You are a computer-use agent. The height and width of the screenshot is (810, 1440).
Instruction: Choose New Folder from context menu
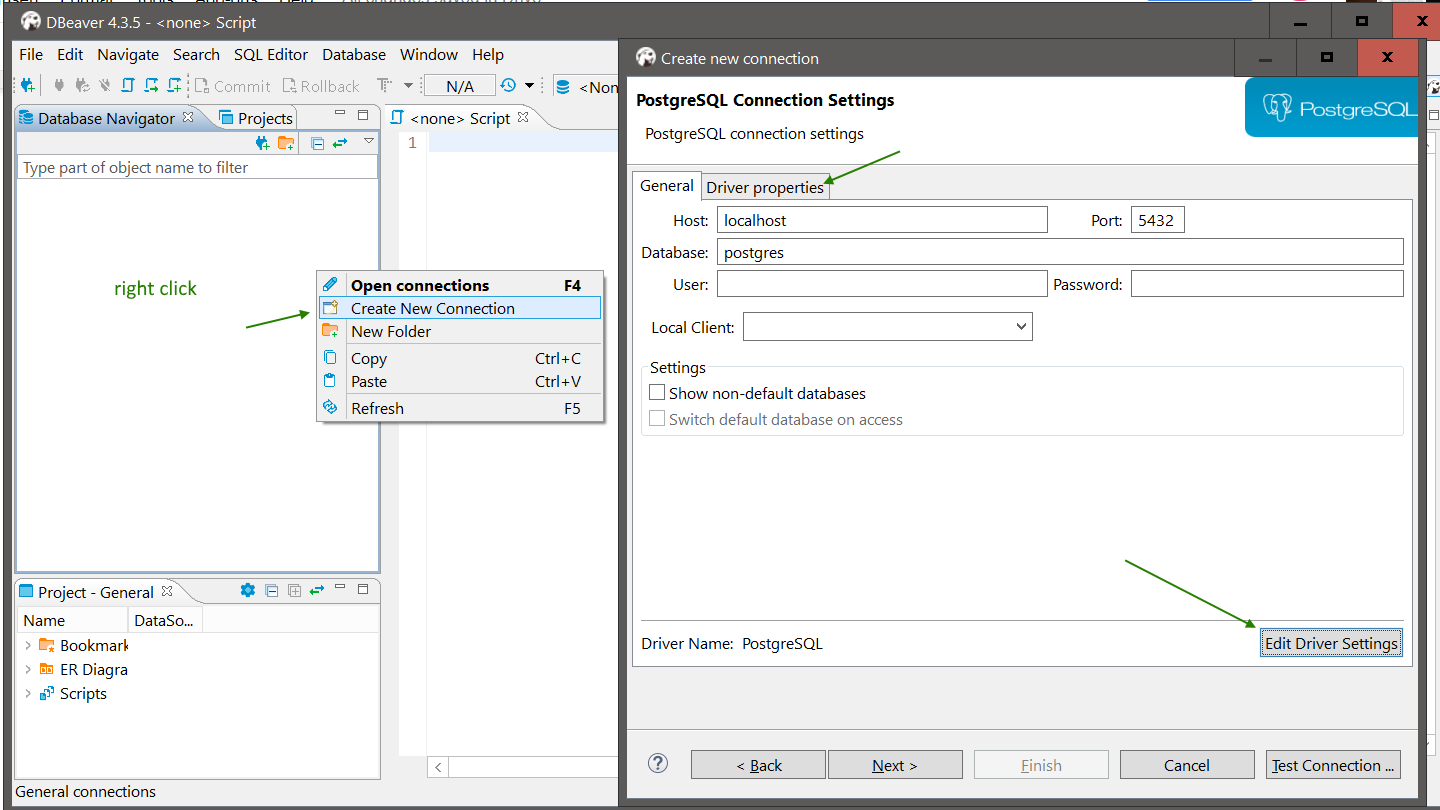[x=460, y=331]
